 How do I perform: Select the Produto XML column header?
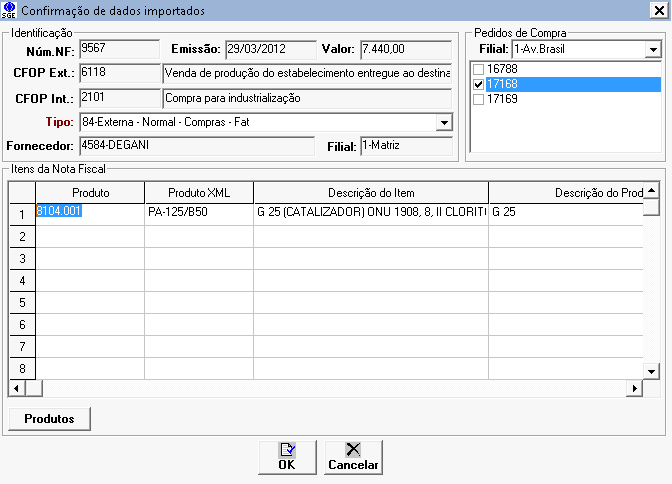pyautogui.click(x=199, y=192)
